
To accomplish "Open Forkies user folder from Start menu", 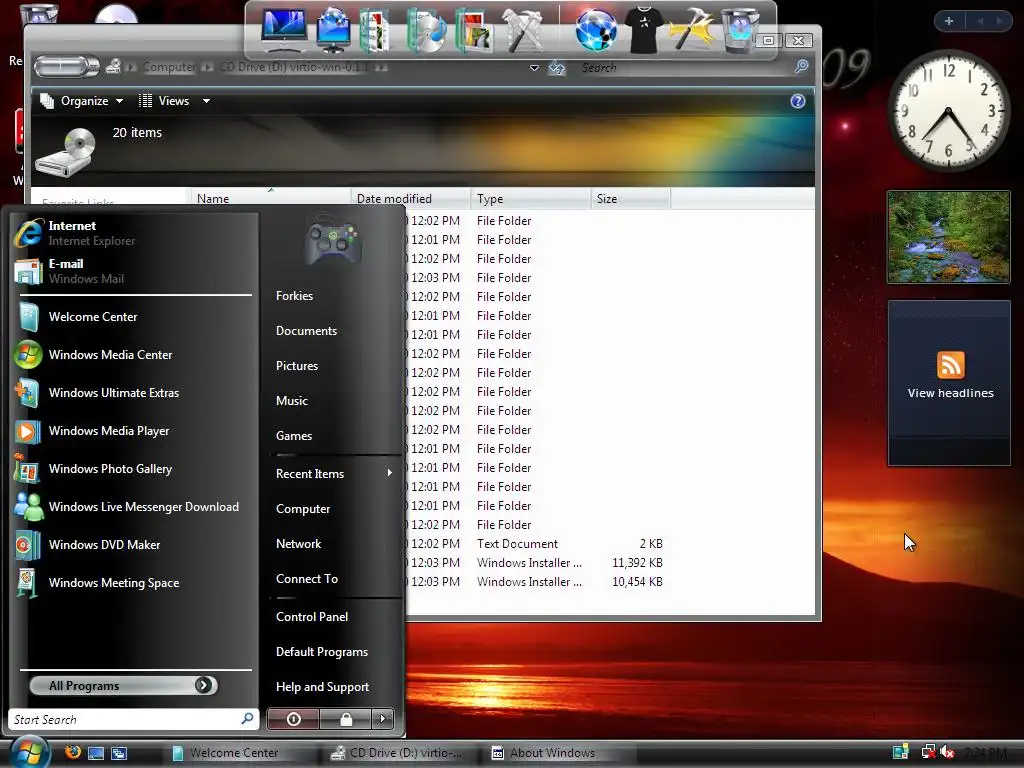I will click(295, 296).
